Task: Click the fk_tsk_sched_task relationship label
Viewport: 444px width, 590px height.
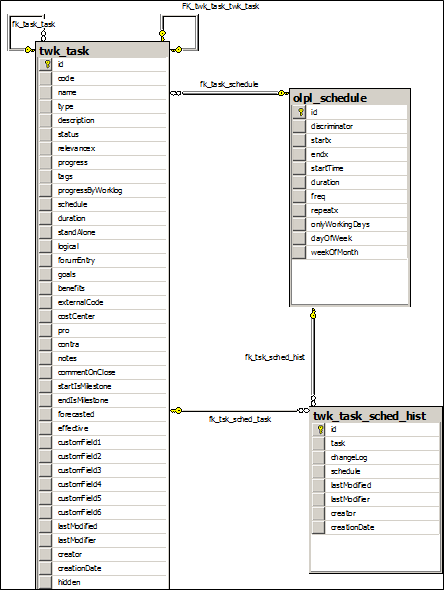Action: coord(240,419)
